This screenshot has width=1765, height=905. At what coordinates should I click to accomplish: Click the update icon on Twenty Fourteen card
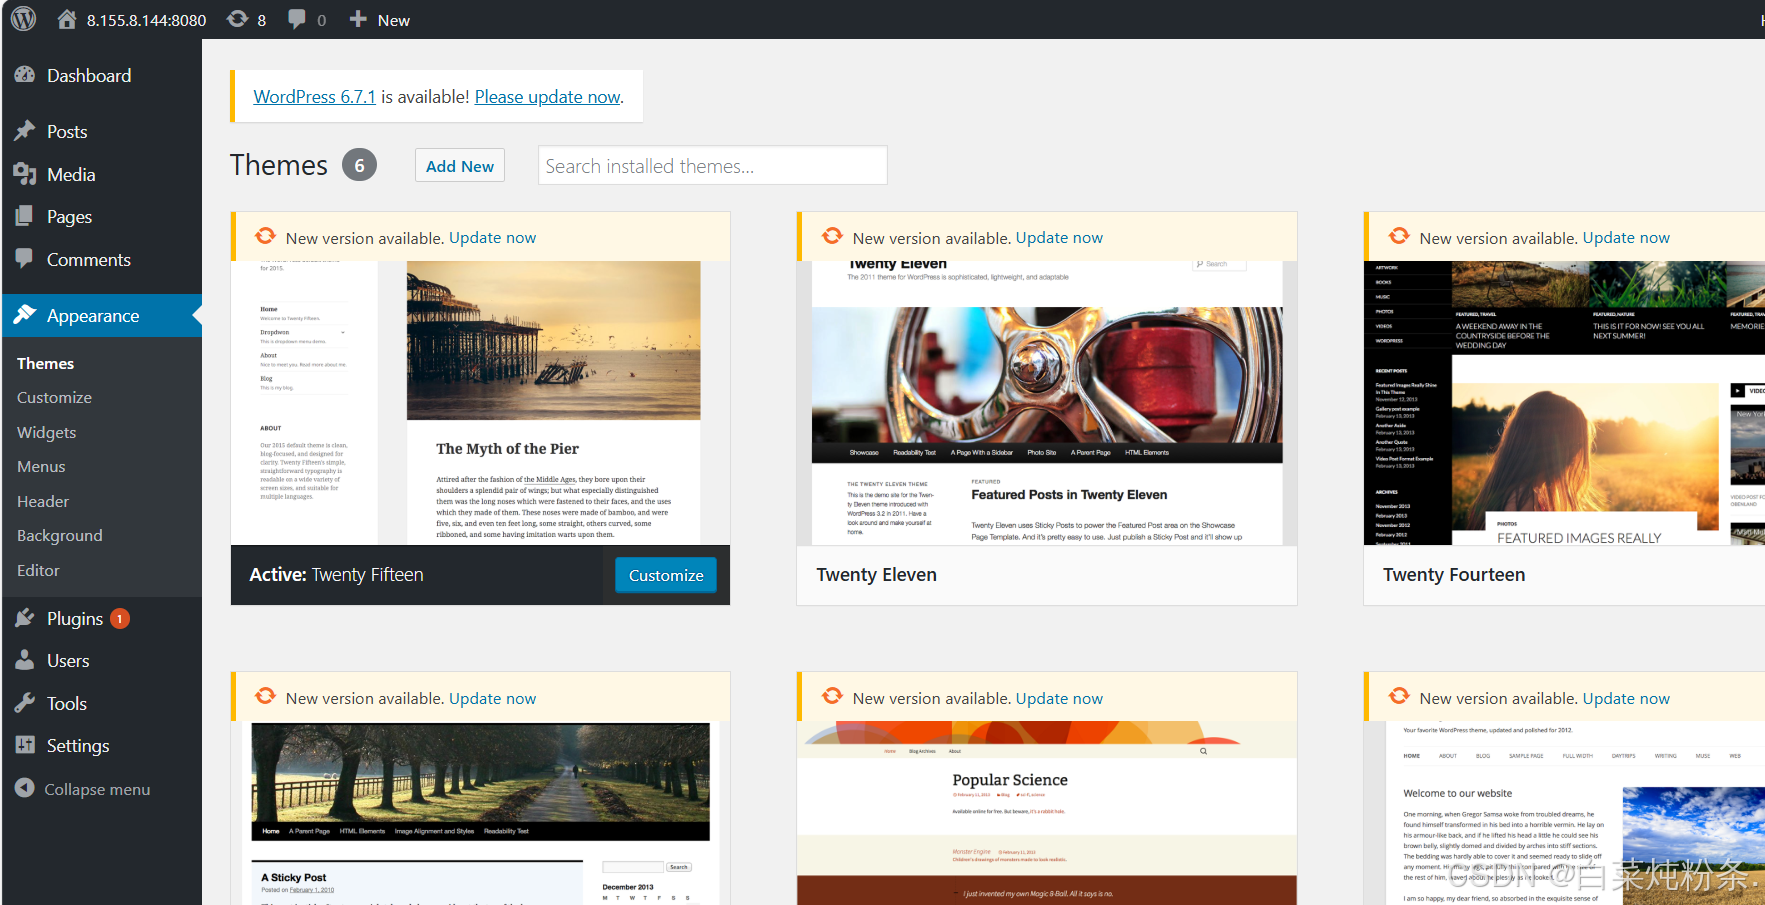1399,236
